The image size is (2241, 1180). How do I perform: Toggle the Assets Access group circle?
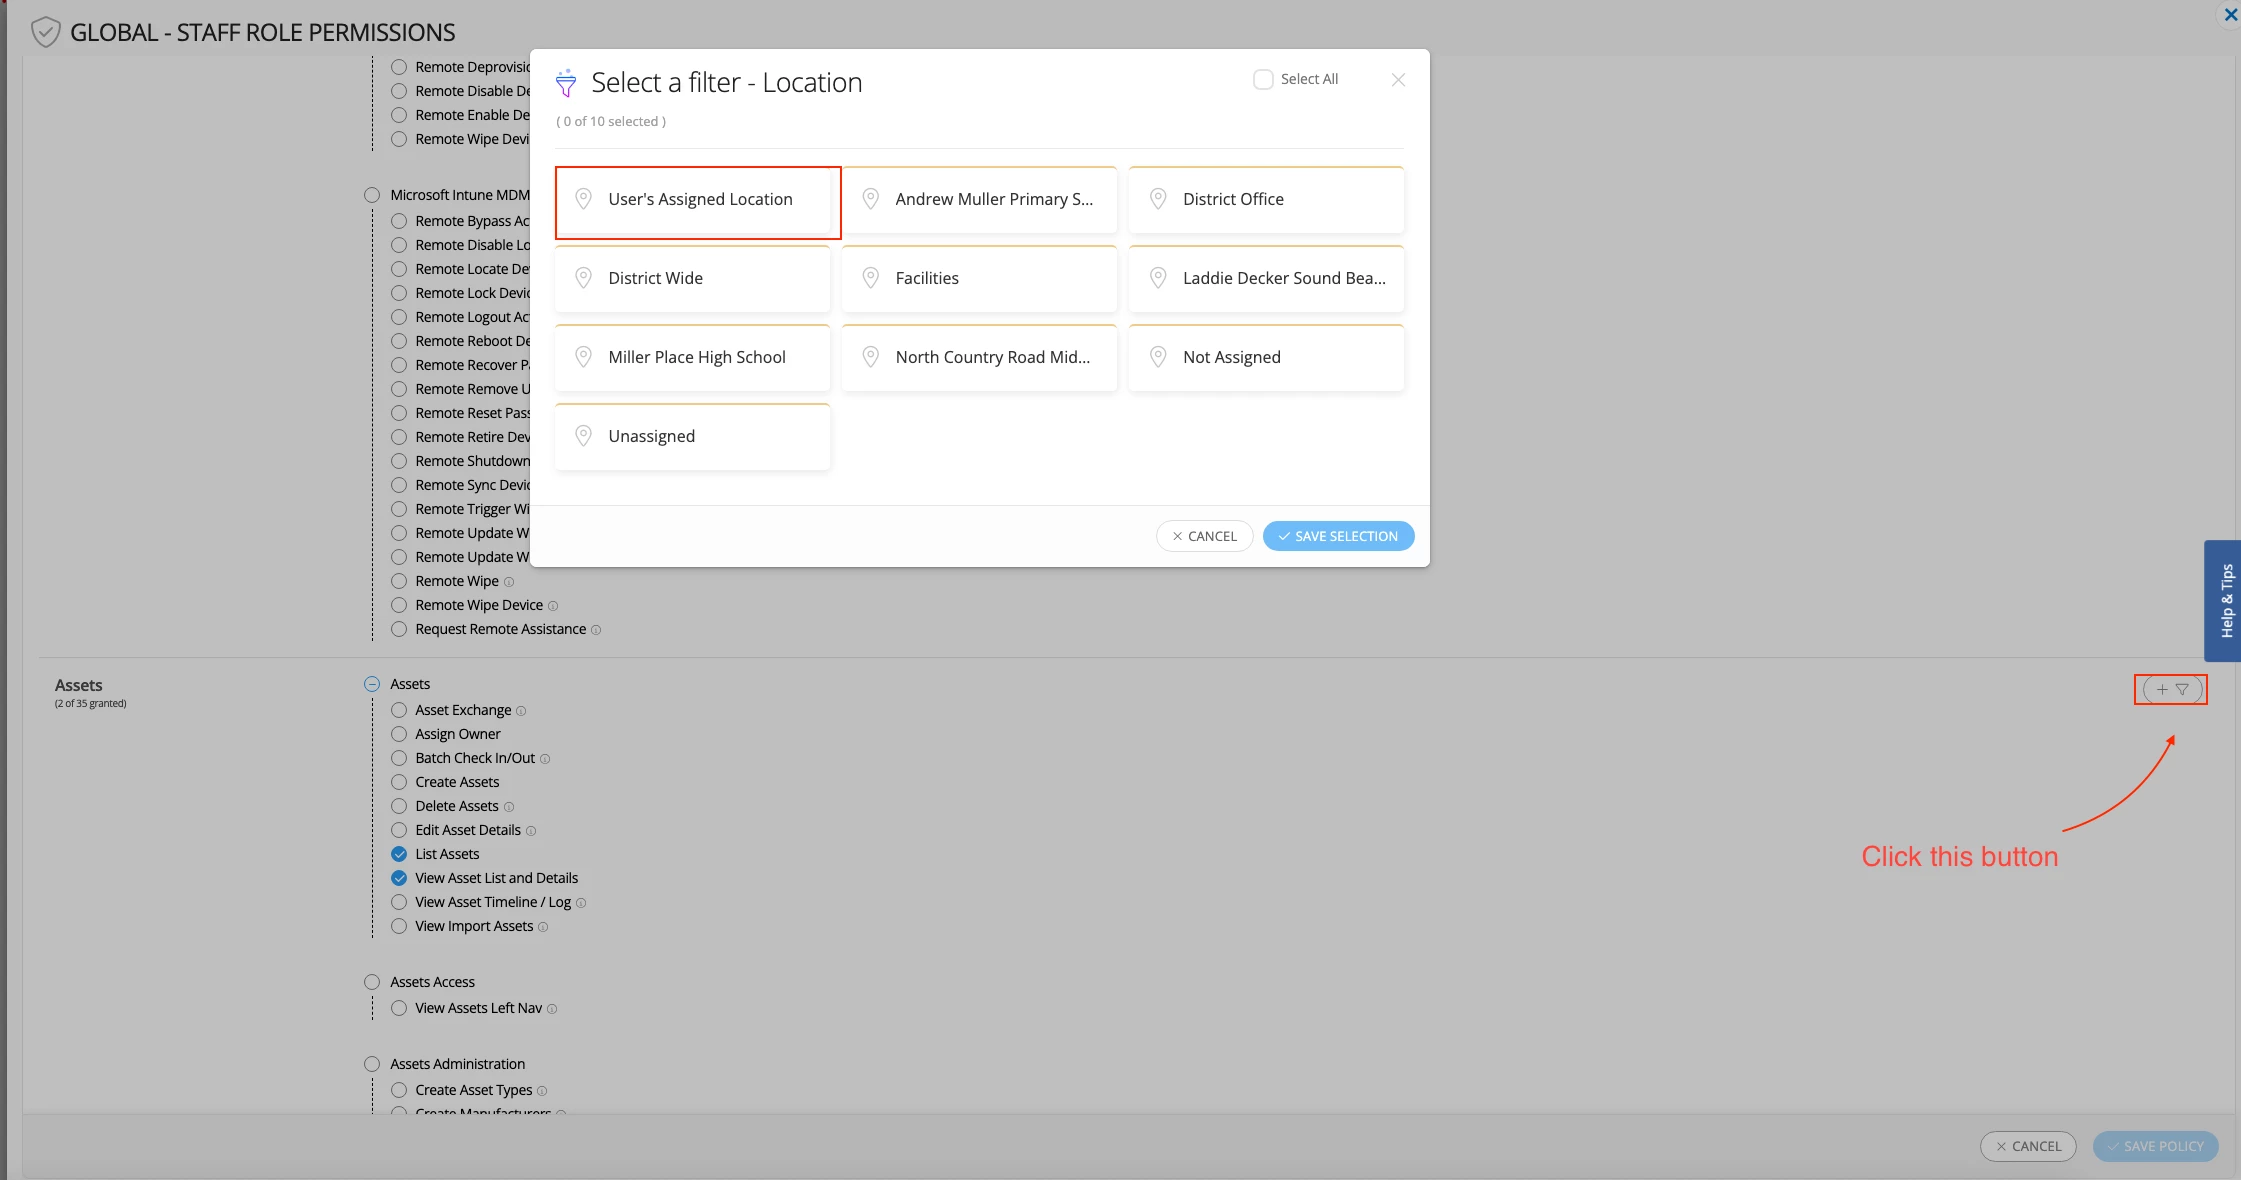point(372,982)
